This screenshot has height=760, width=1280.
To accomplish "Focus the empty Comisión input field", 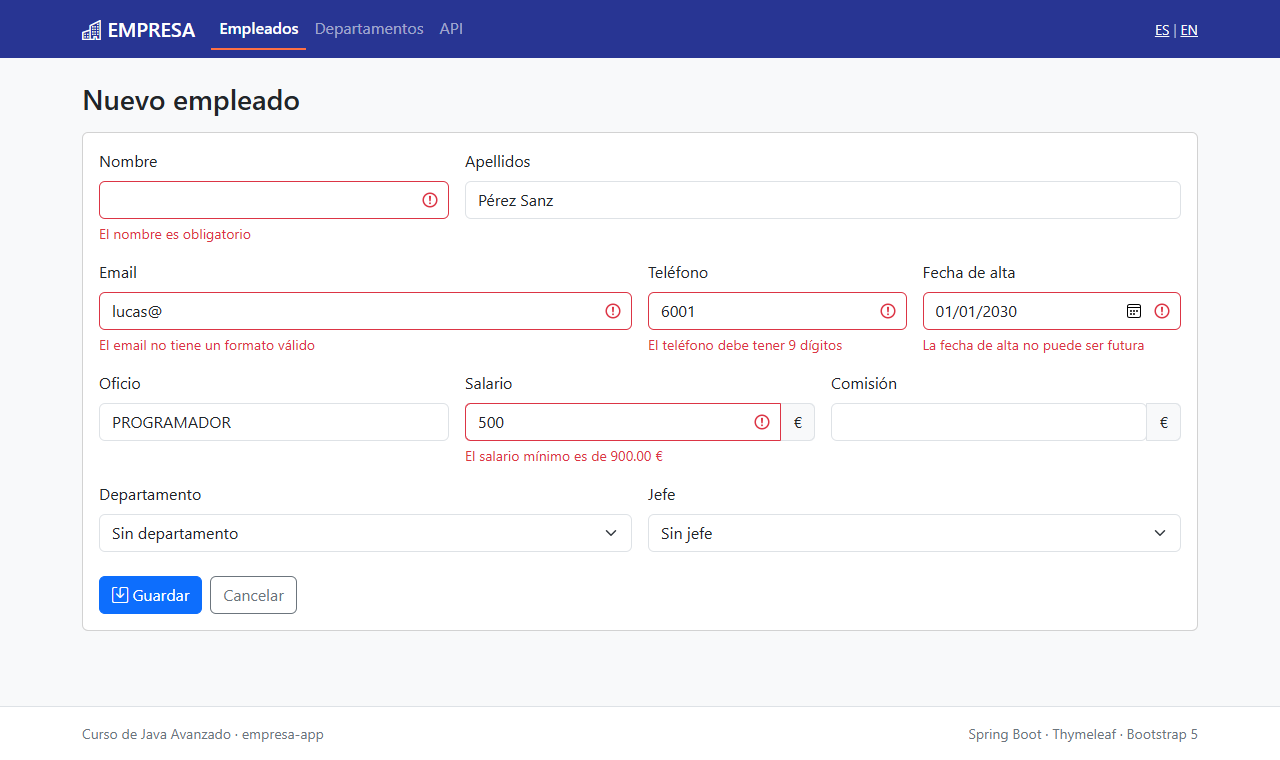I will coord(989,422).
